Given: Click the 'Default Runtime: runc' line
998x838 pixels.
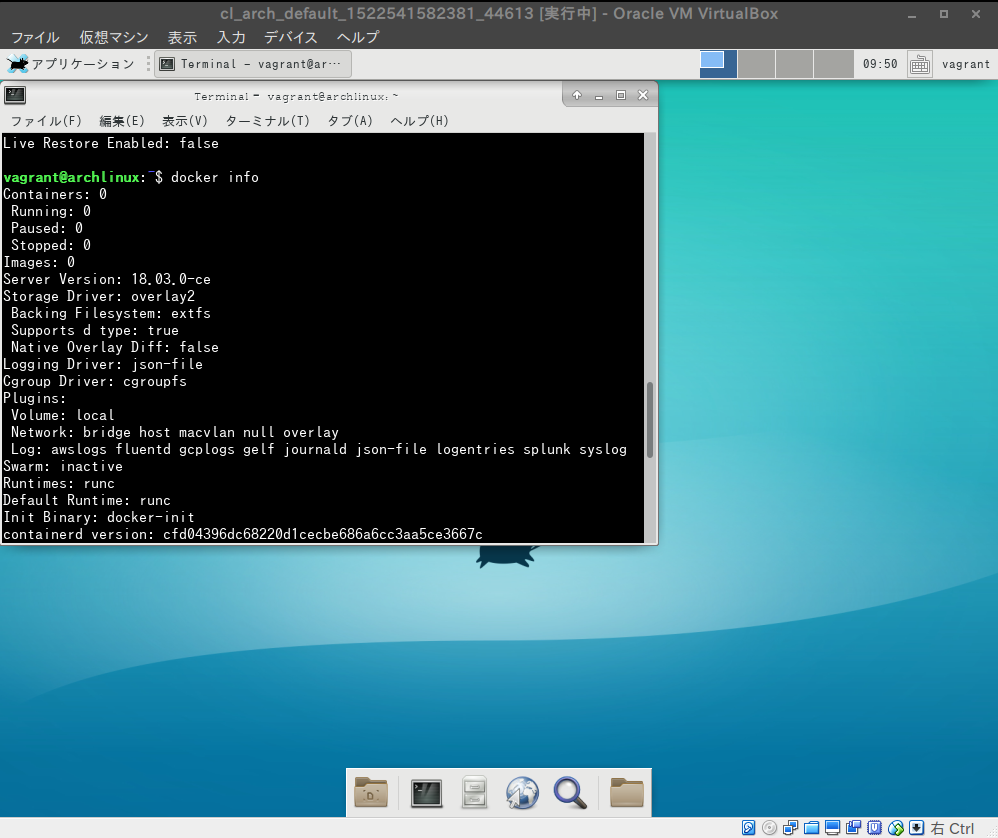Looking at the screenshot, I should click(87, 500).
